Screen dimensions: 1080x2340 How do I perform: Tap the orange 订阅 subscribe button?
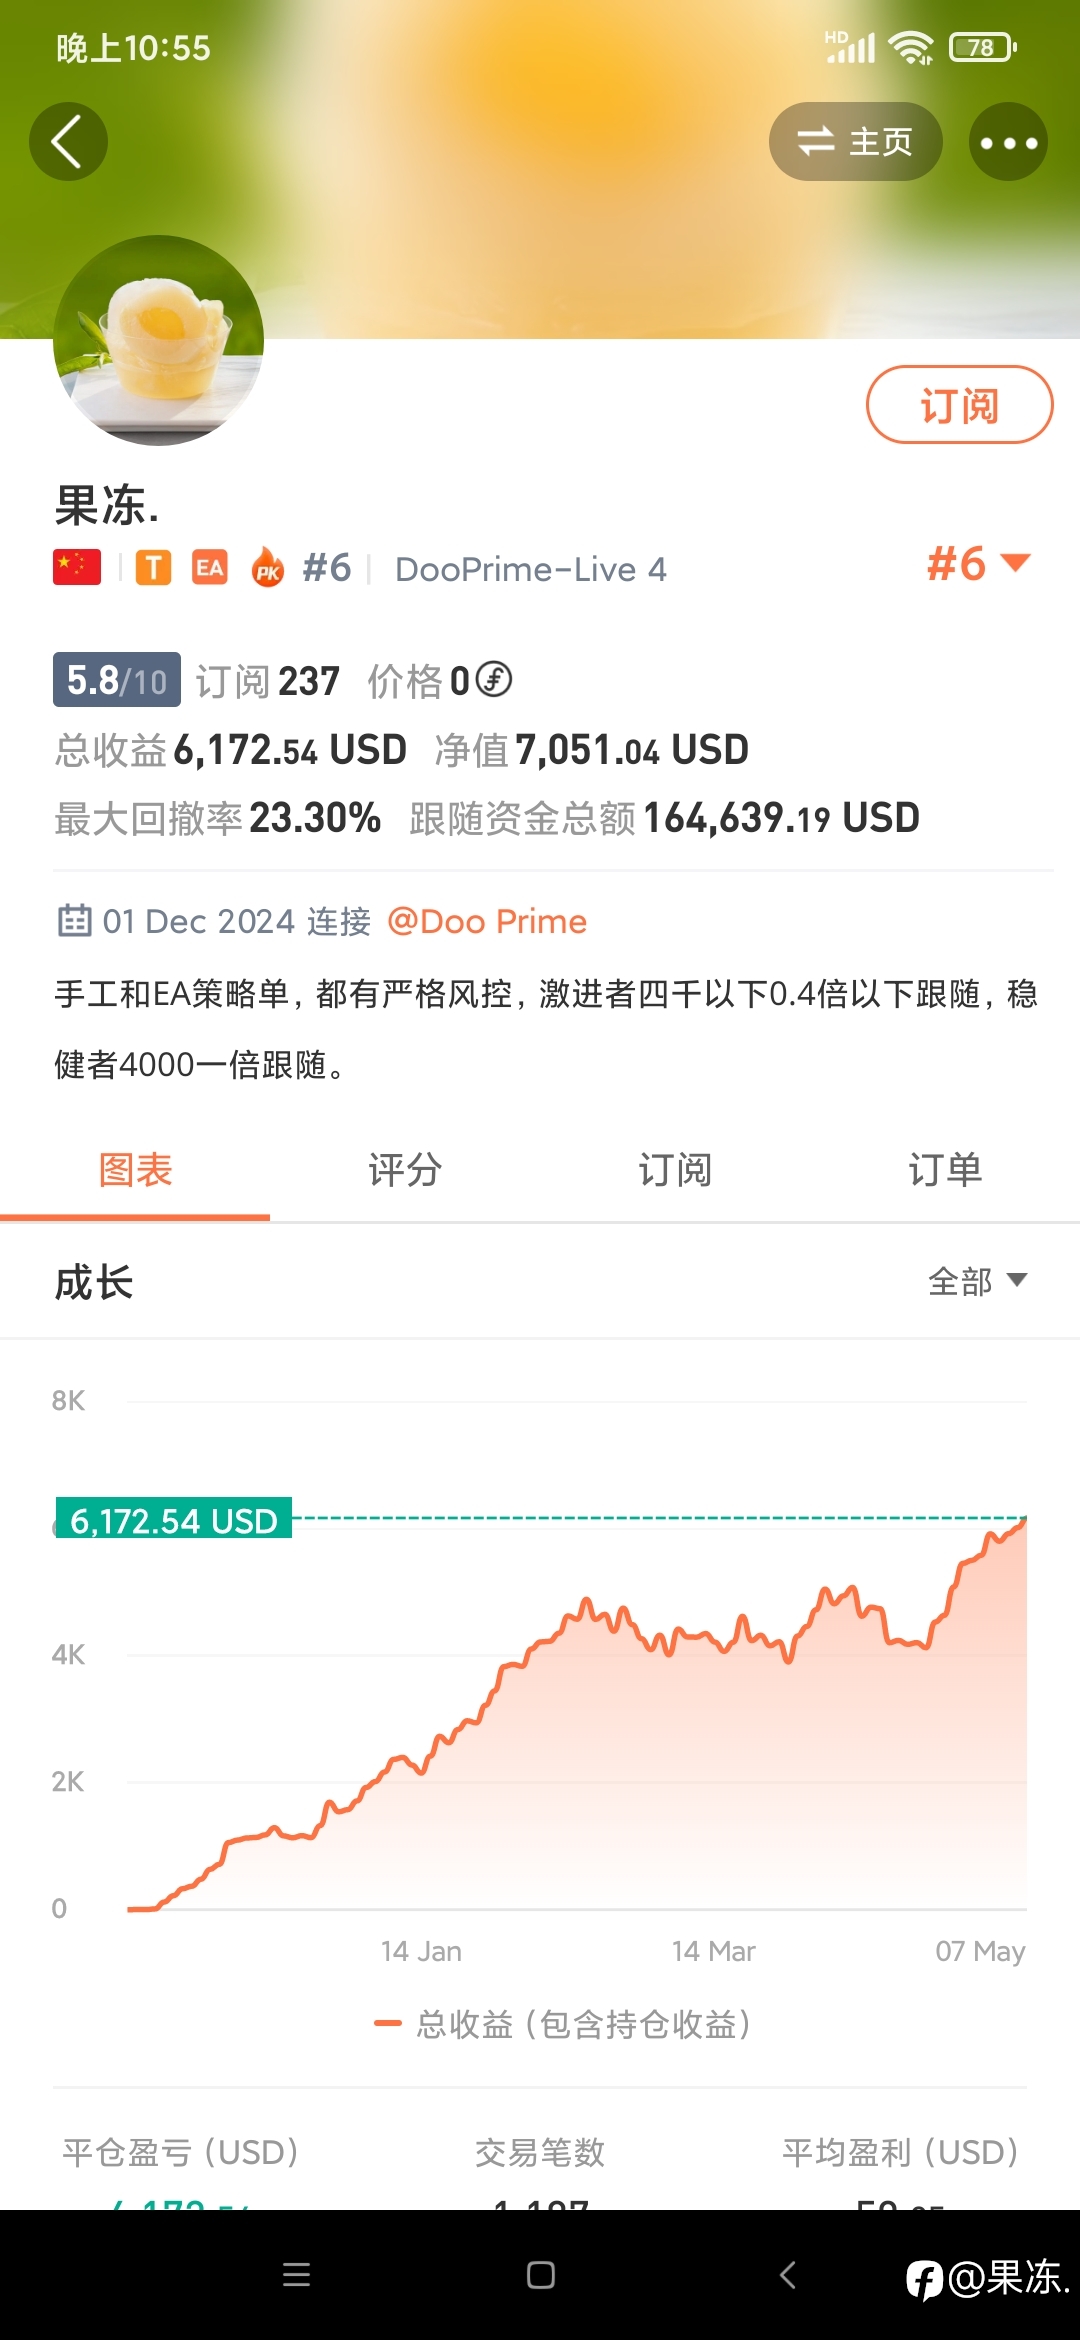[959, 405]
